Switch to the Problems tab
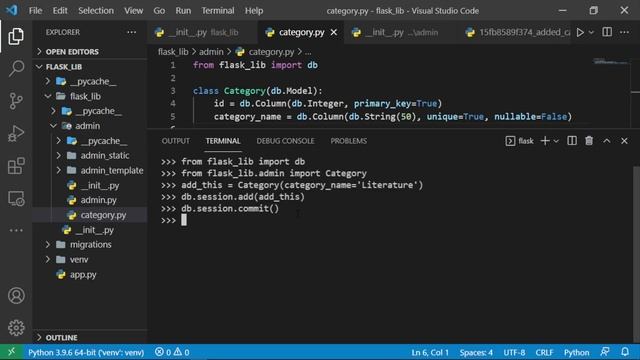The width and height of the screenshot is (640, 360). click(x=349, y=141)
